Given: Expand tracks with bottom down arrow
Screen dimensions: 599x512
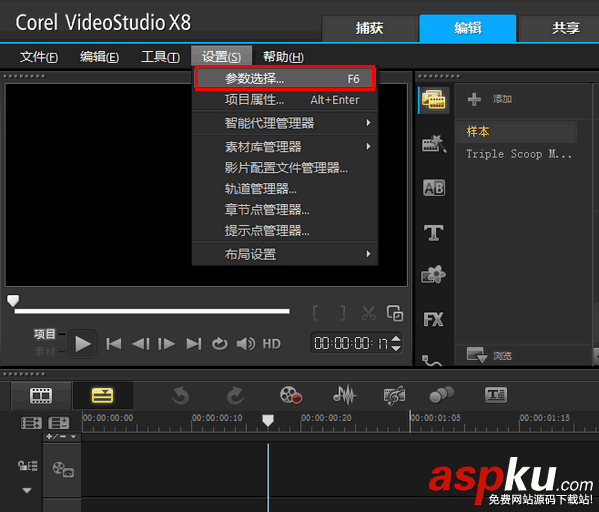Looking at the screenshot, I should click(x=27, y=490).
